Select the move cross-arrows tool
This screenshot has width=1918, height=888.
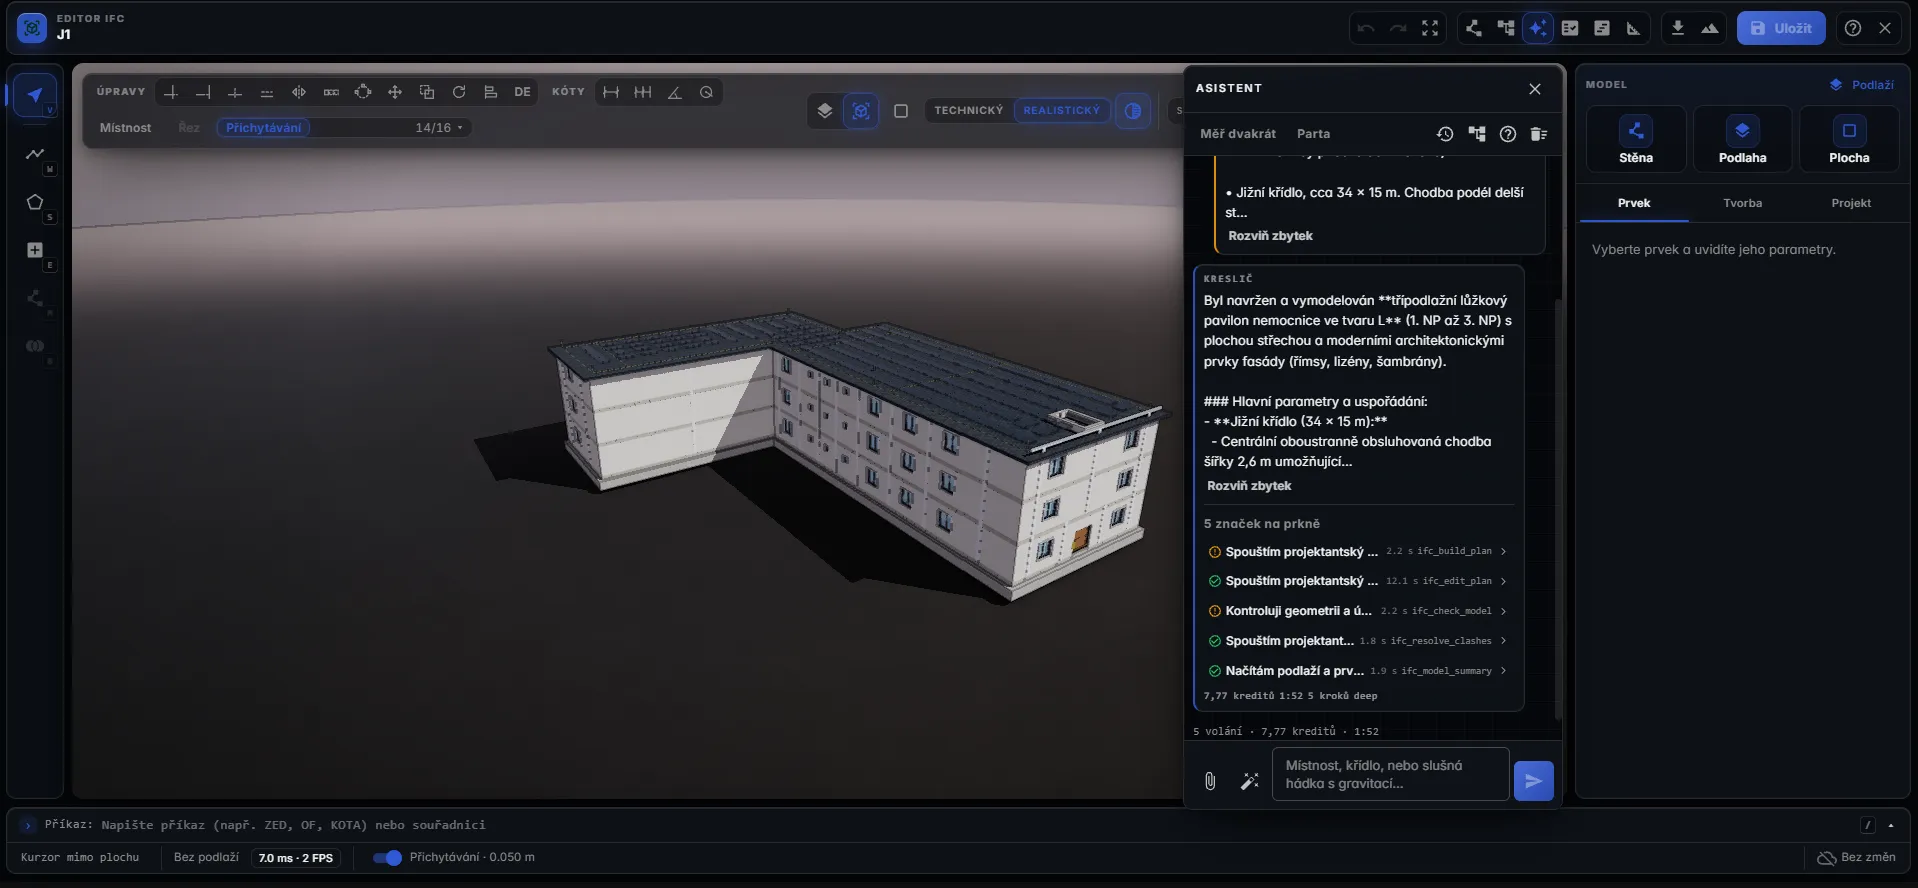(x=395, y=92)
